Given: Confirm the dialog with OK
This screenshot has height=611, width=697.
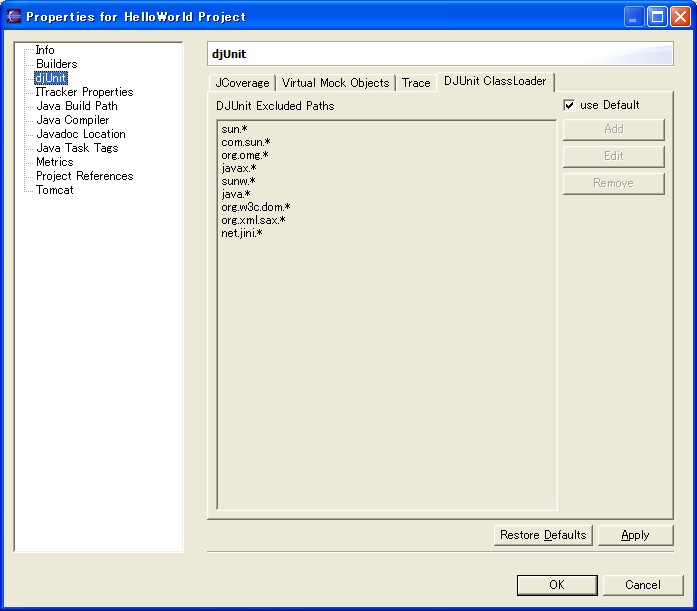Looking at the screenshot, I should click(557, 585).
